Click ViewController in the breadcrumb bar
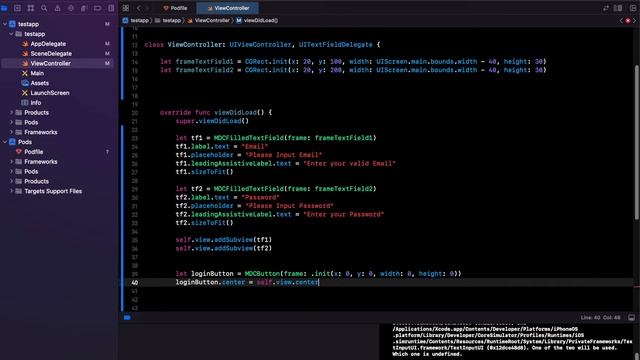Viewport: 640px width, 360px height. [x=209, y=20]
